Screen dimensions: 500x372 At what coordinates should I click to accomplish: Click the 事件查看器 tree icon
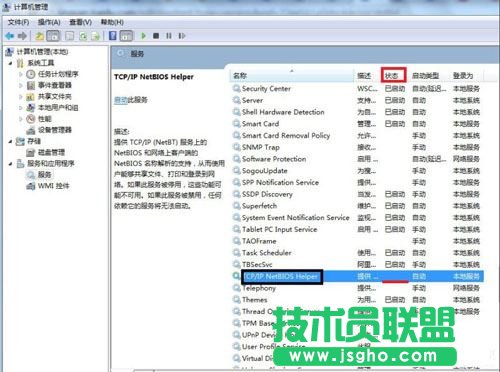tap(31, 85)
